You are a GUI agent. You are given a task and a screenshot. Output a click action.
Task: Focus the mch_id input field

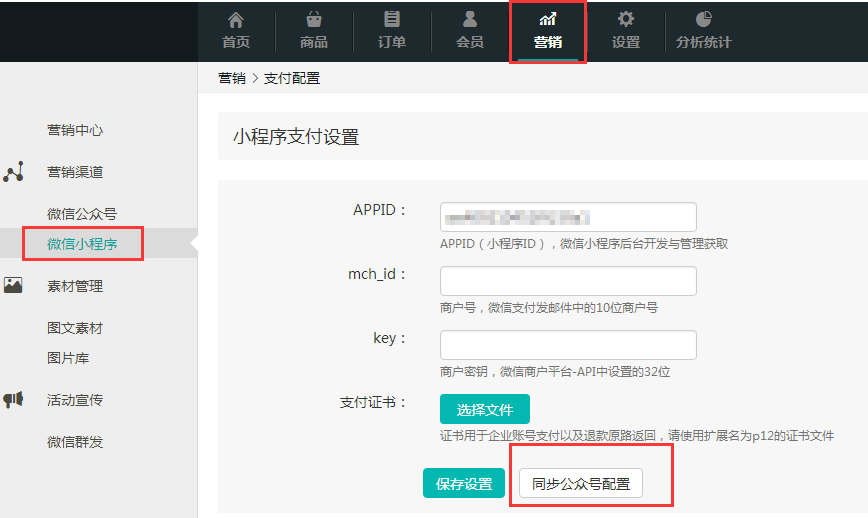[568, 281]
